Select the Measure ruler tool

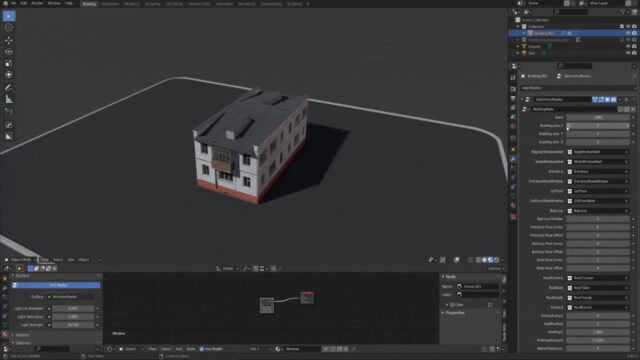point(9,99)
